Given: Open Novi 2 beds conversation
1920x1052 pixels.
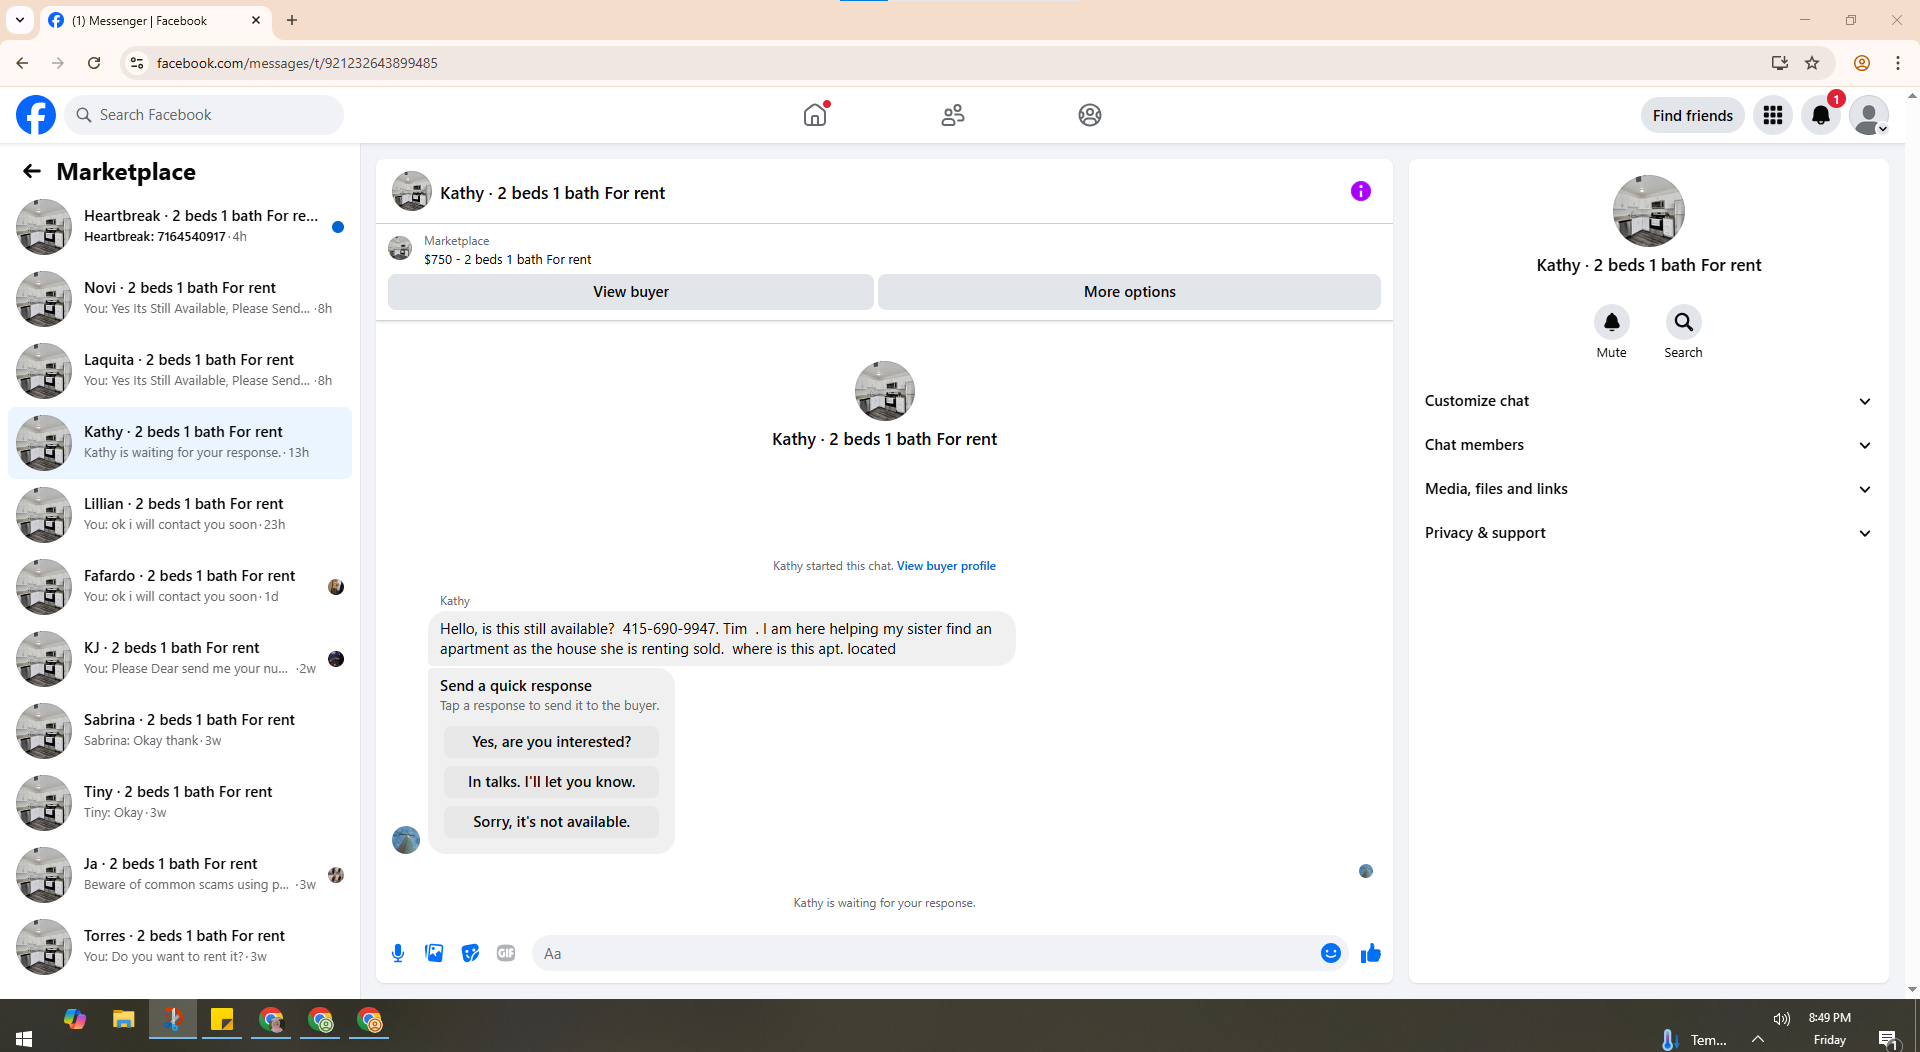Looking at the screenshot, I should pos(180,299).
